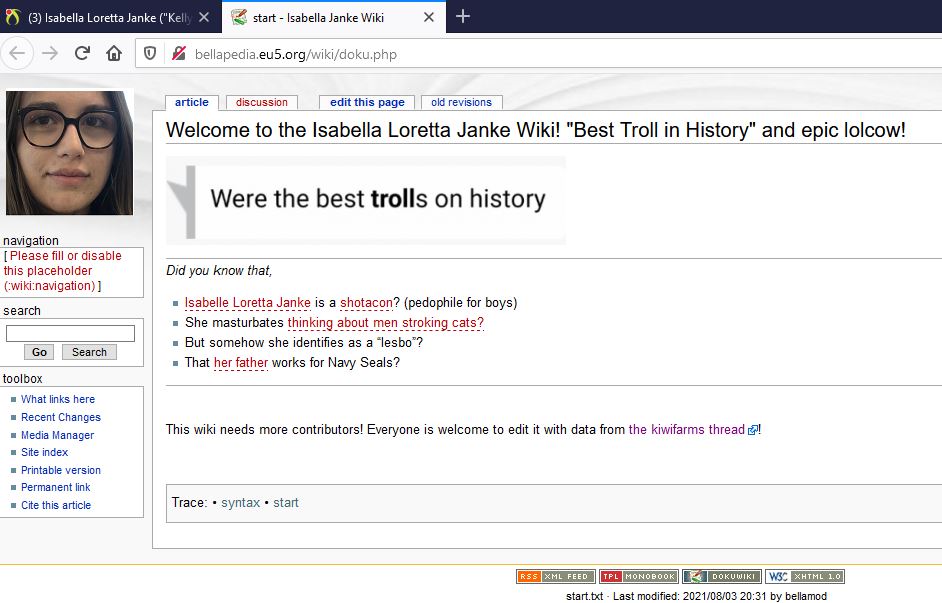Click the external link icon after 'thread'
The width and height of the screenshot is (942, 603).
click(752, 430)
